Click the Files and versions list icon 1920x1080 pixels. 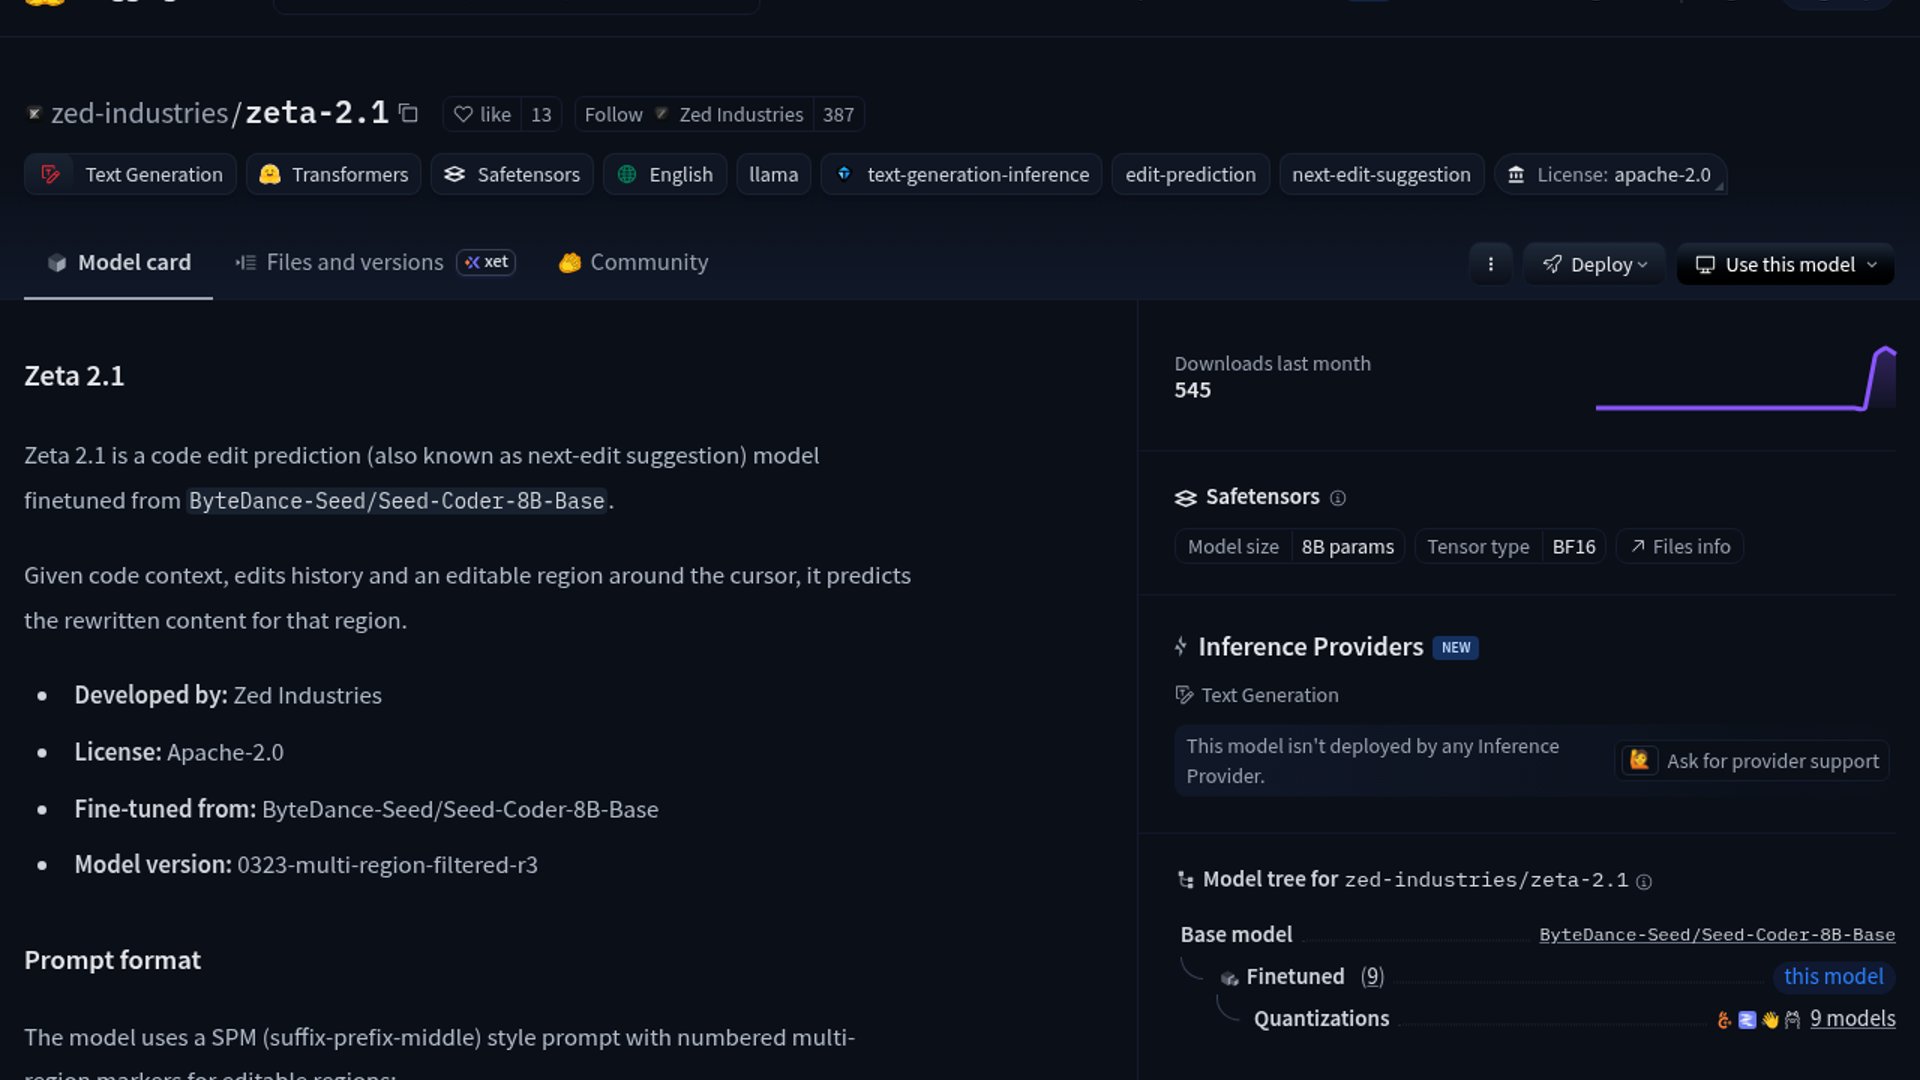pos(246,262)
